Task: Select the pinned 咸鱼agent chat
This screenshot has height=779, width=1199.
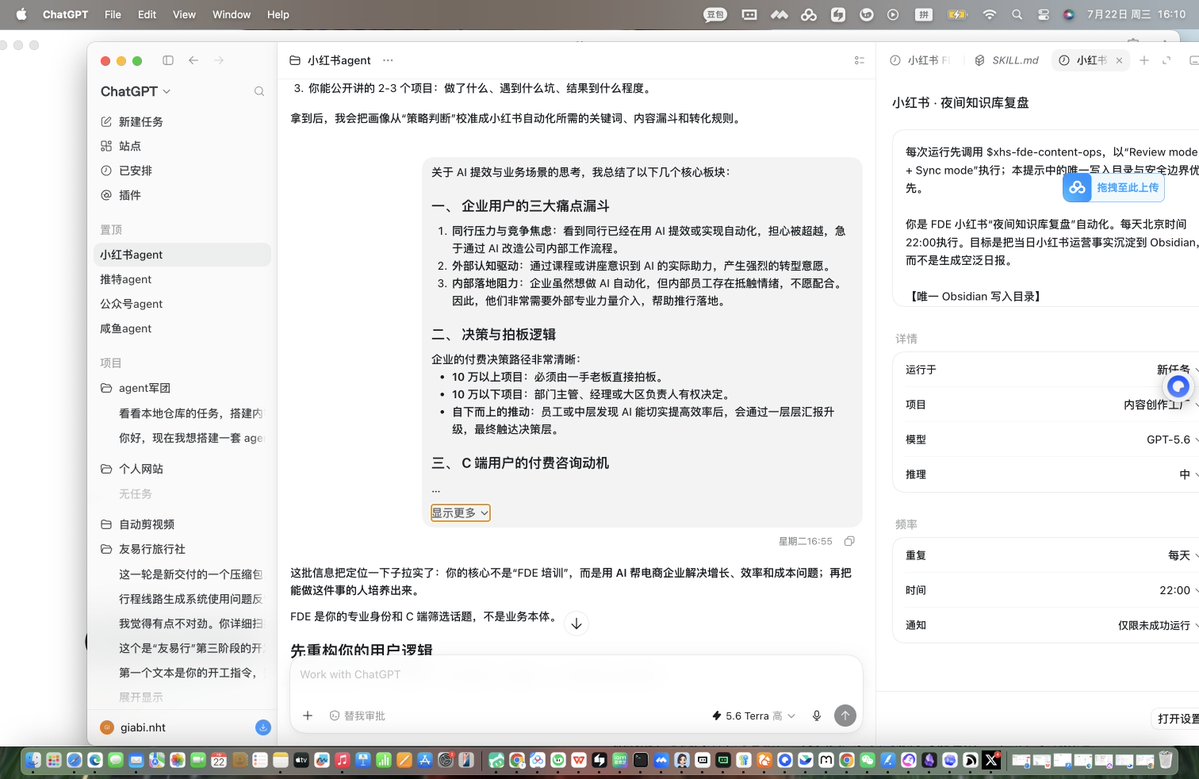Action: (x=182, y=328)
